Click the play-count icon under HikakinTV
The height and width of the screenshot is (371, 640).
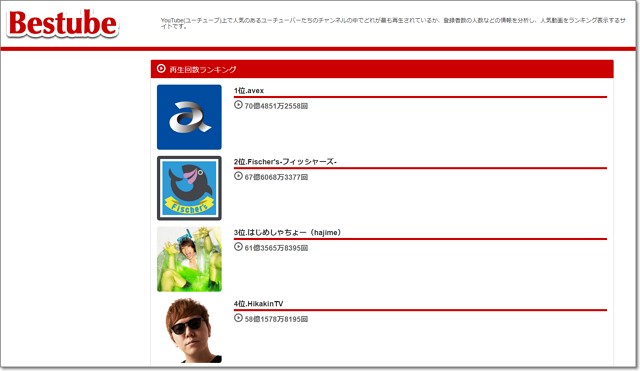point(238,318)
